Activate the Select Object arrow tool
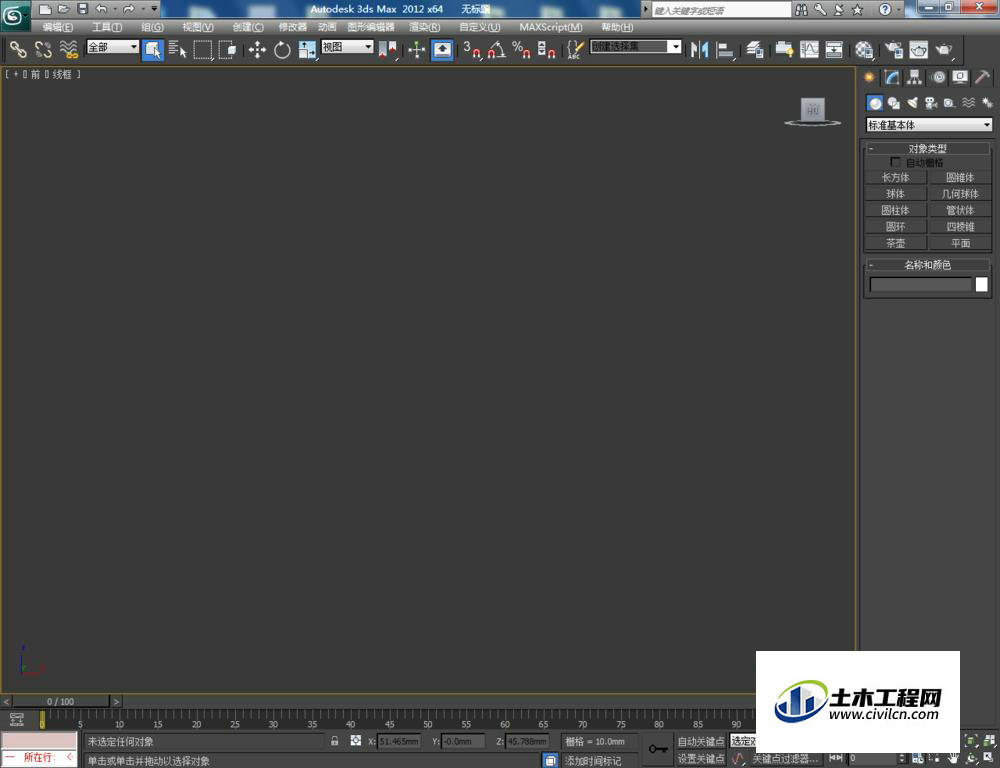Viewport: 1000px width, 768px height. tap(153, 49)
